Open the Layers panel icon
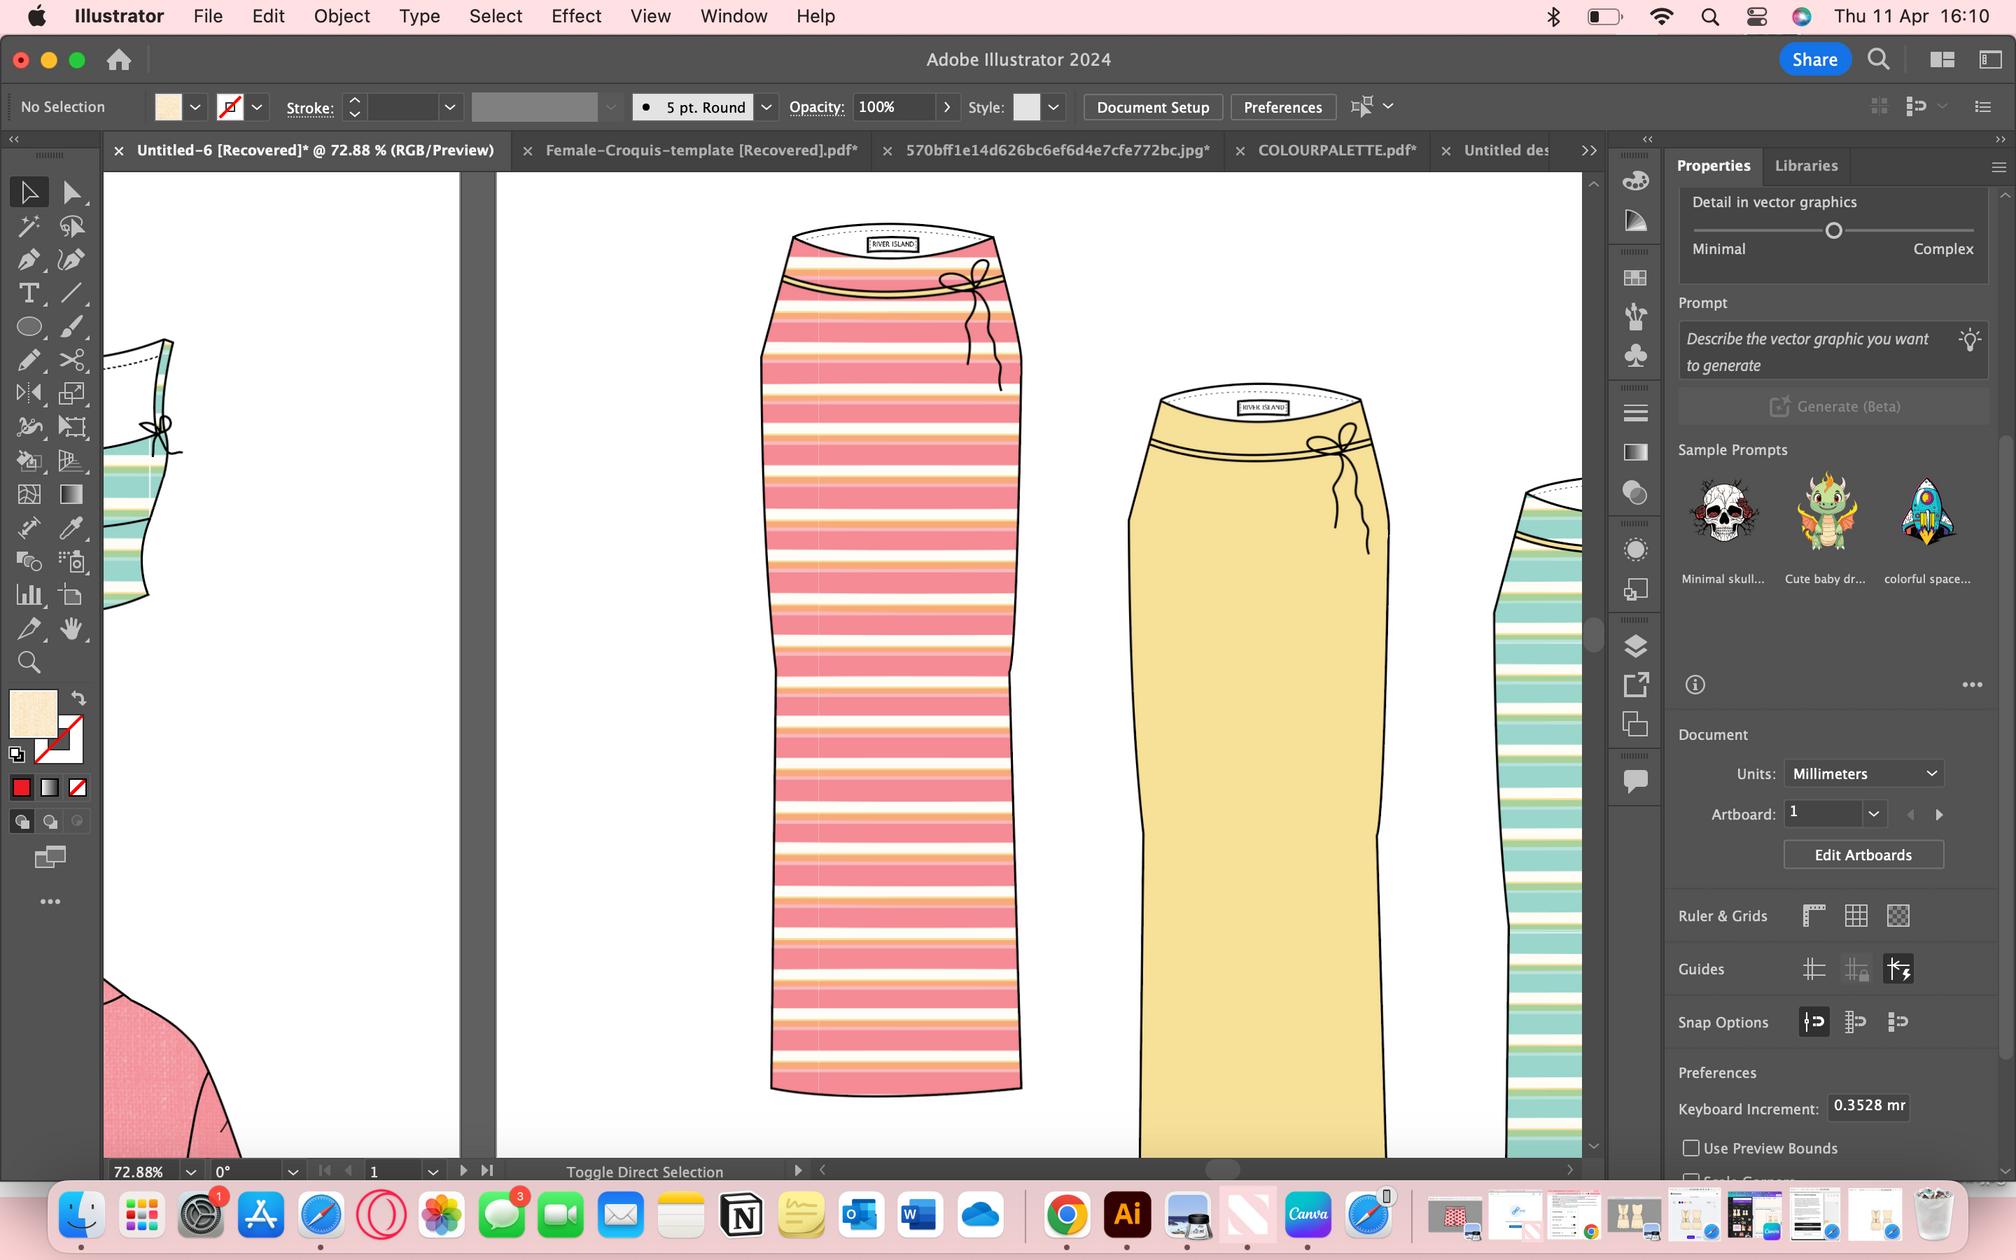The image size is (2016, 1260). pyautogui.click(x=1635, y=646)
